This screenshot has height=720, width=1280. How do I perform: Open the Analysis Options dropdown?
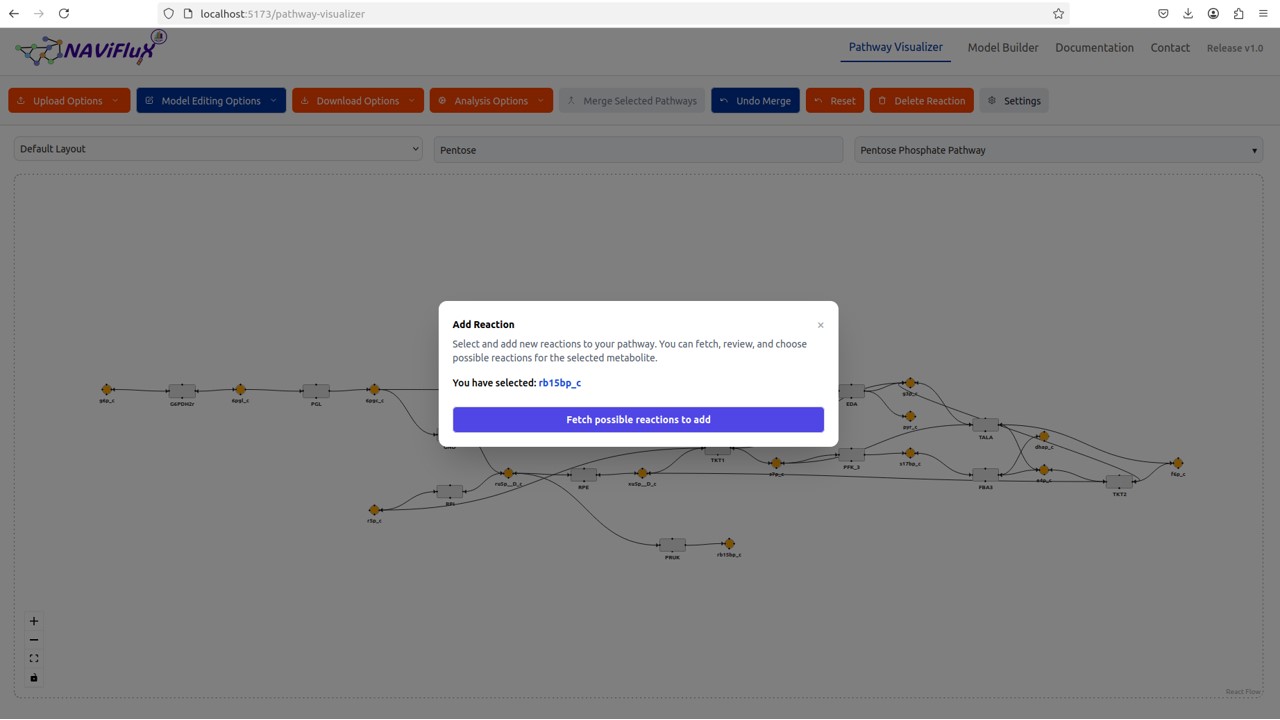(x=491, y=101)
